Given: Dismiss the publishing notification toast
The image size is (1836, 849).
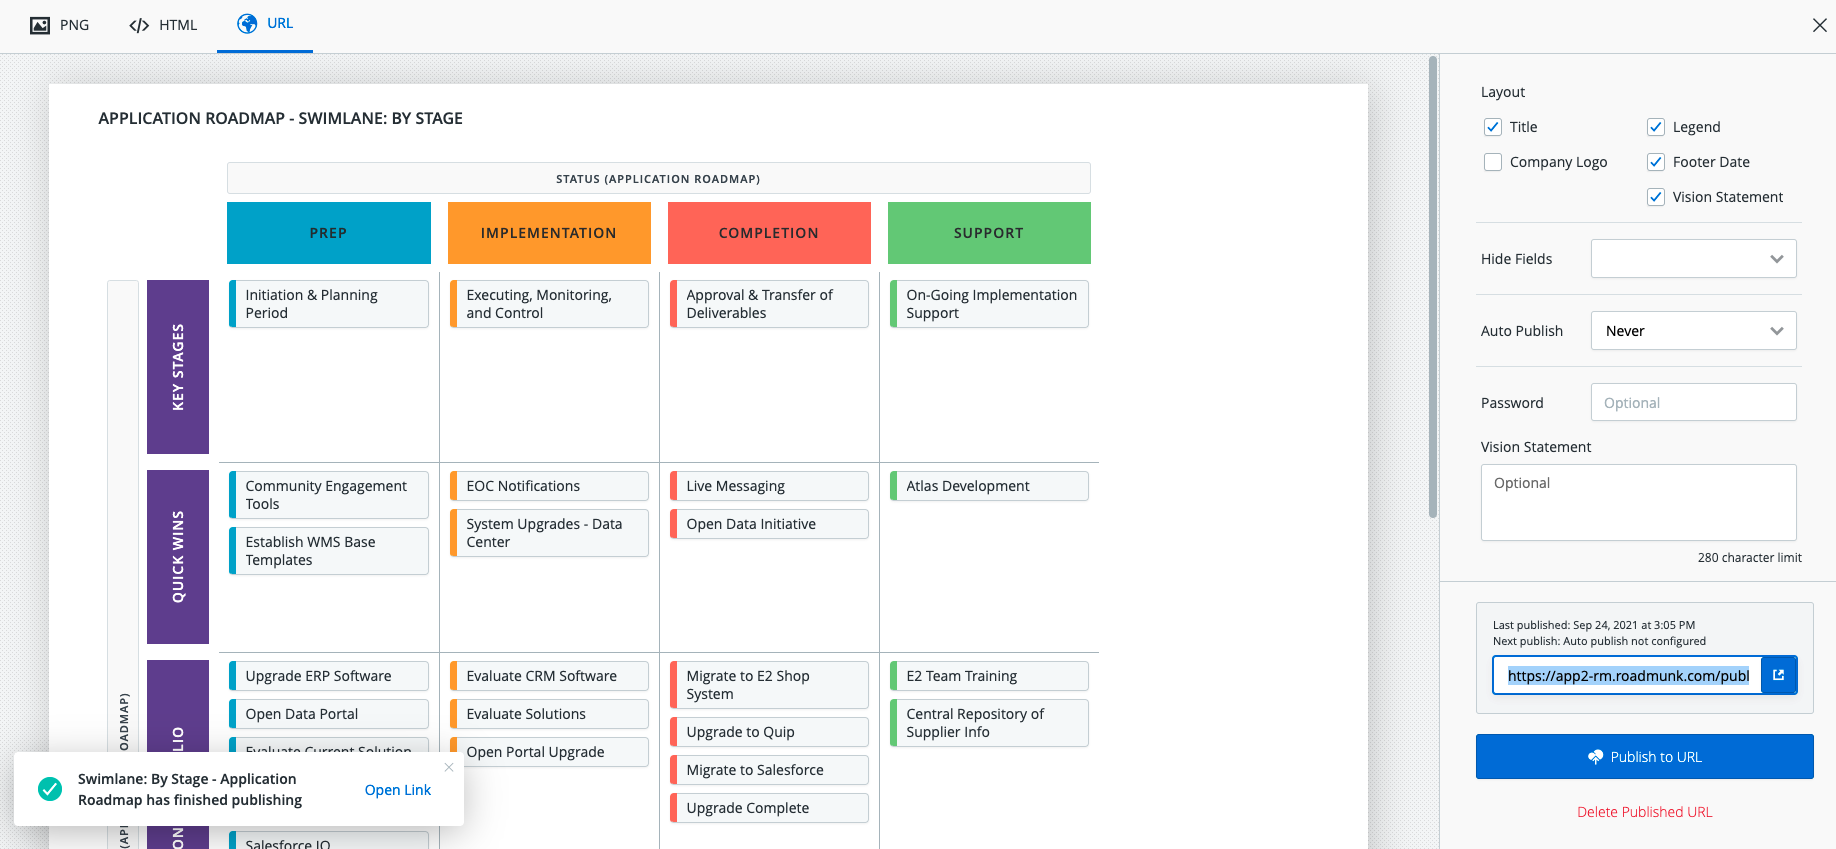Looking at the screenshot, I should [449, 767].
